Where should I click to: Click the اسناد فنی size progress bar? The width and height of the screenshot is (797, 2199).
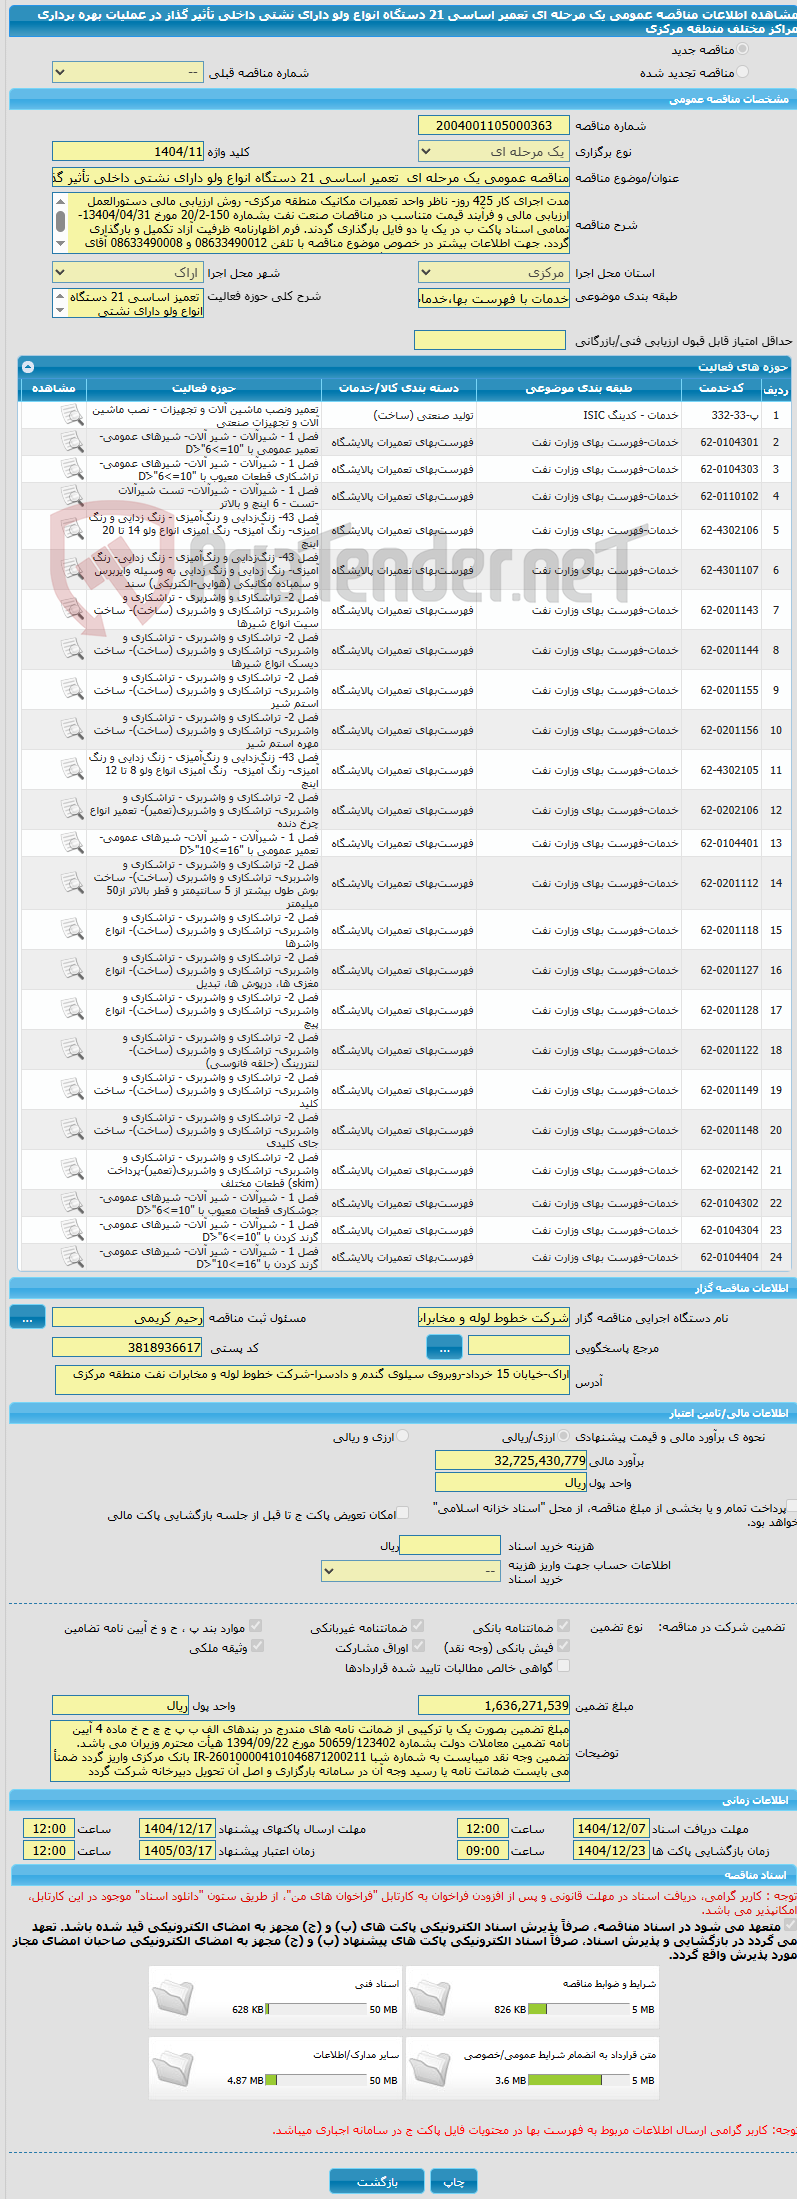317,2009
